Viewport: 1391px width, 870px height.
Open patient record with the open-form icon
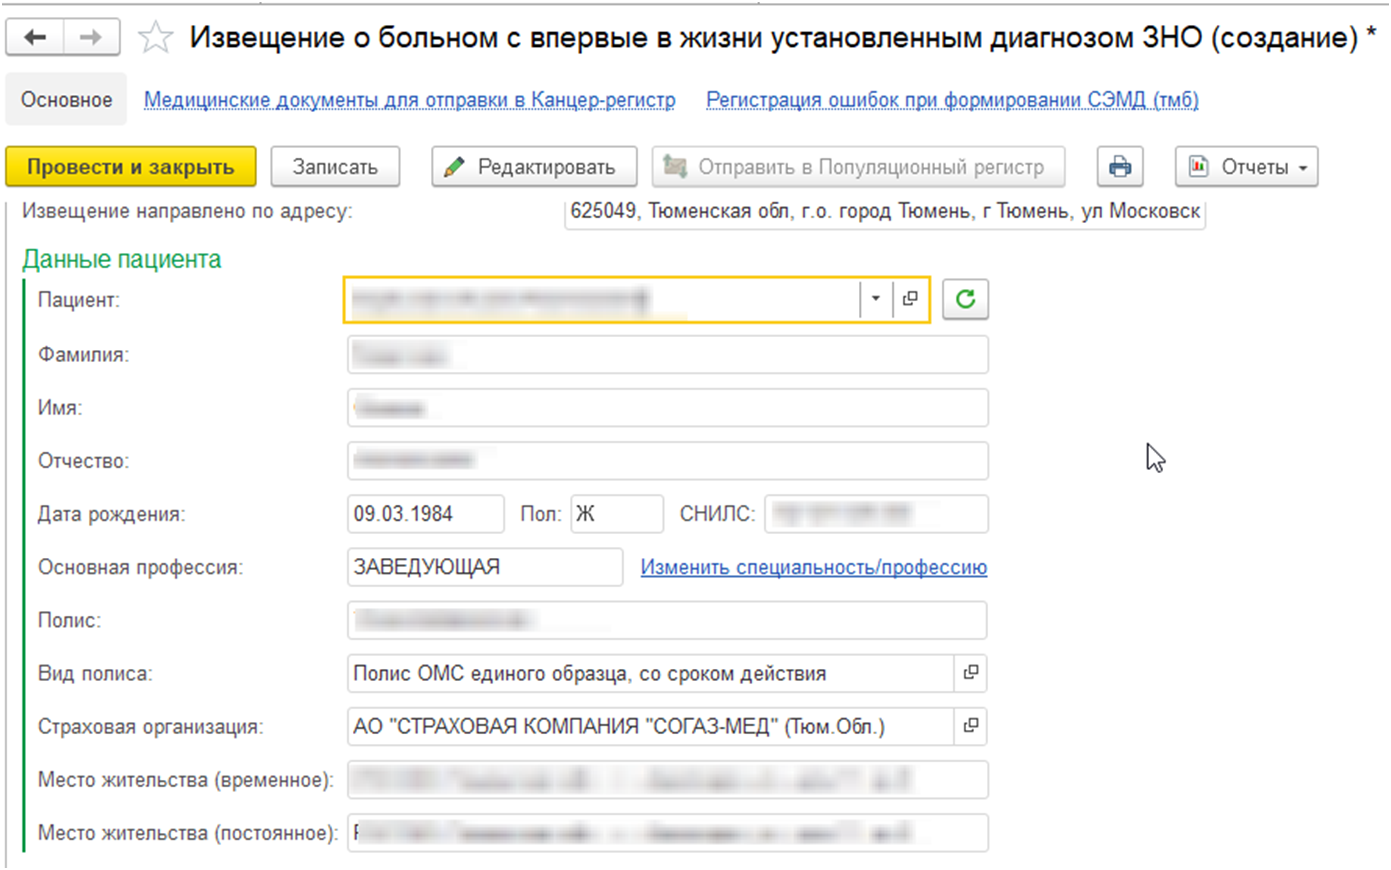click(x=910, y=299)
